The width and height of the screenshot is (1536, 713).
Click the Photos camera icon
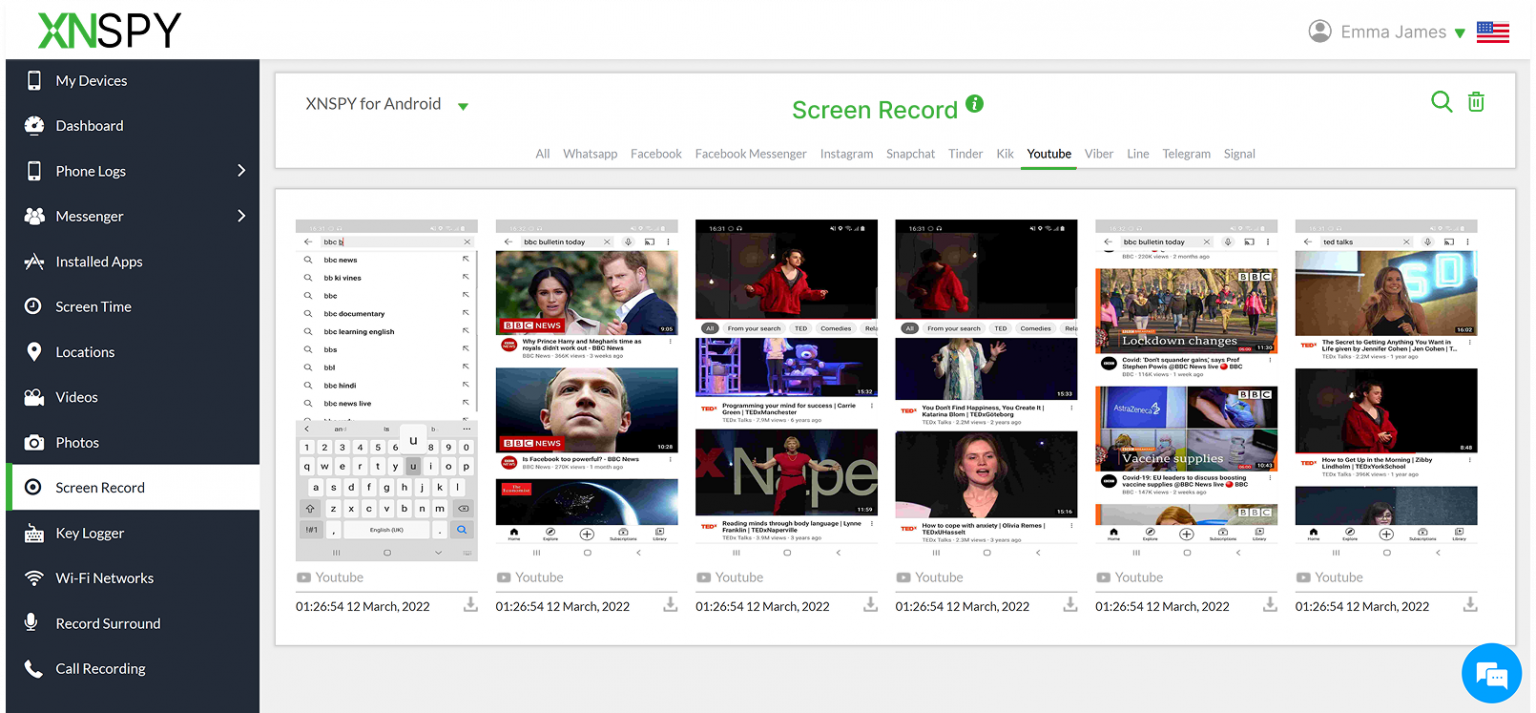(x=34, y=442)
